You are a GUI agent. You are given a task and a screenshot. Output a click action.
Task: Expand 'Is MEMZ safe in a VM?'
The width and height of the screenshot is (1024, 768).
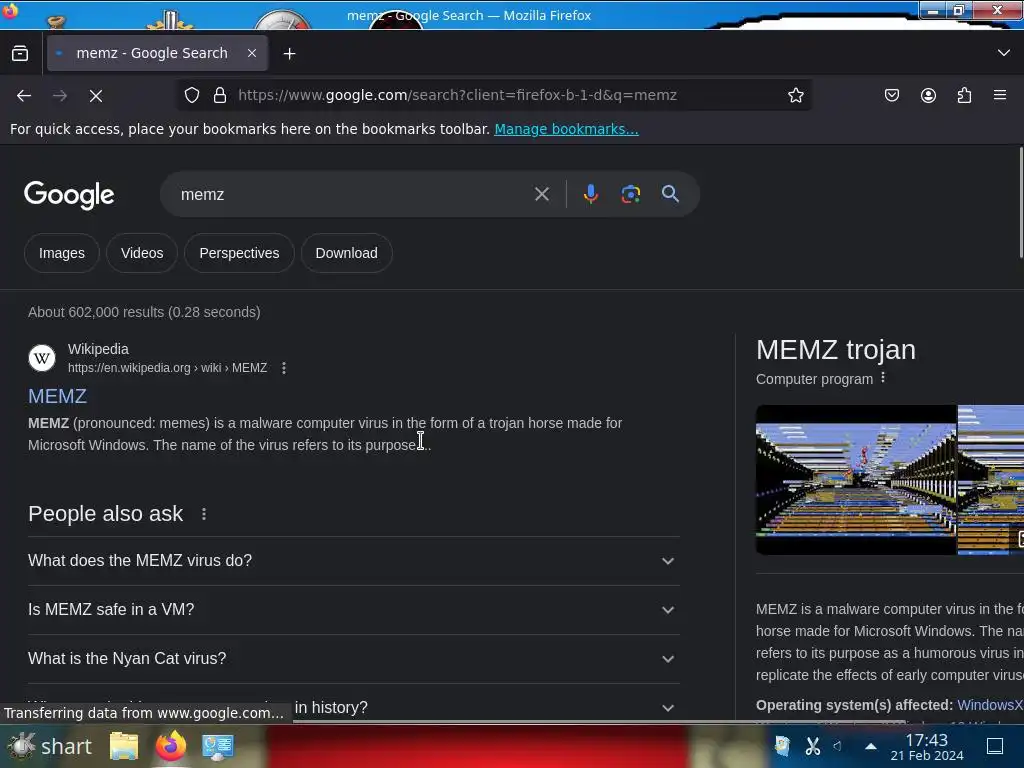(x=354, y=610)
